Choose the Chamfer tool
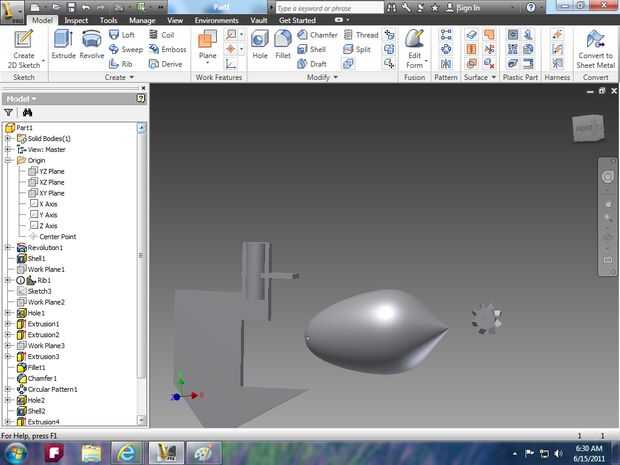The image size is (620, 465). (x=317, y=35)
